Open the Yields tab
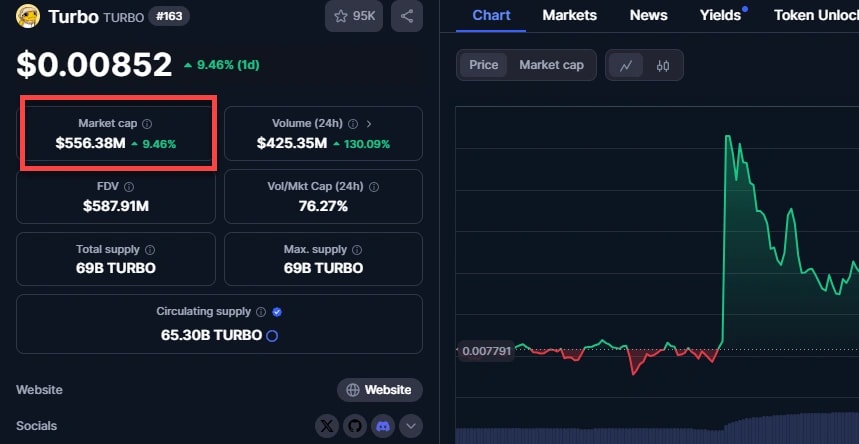859x444 pixels. [720, 15]
